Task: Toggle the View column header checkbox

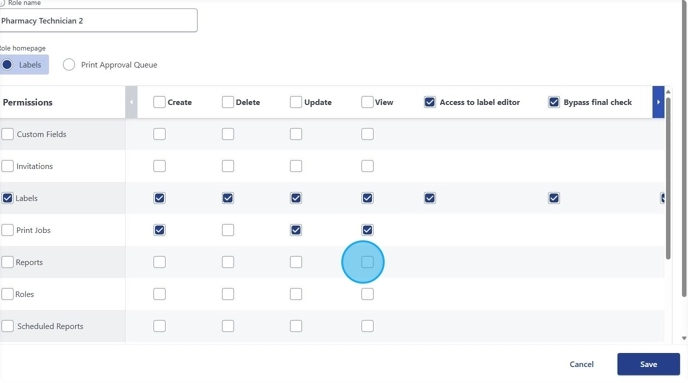Action: (x=367, y=102)
